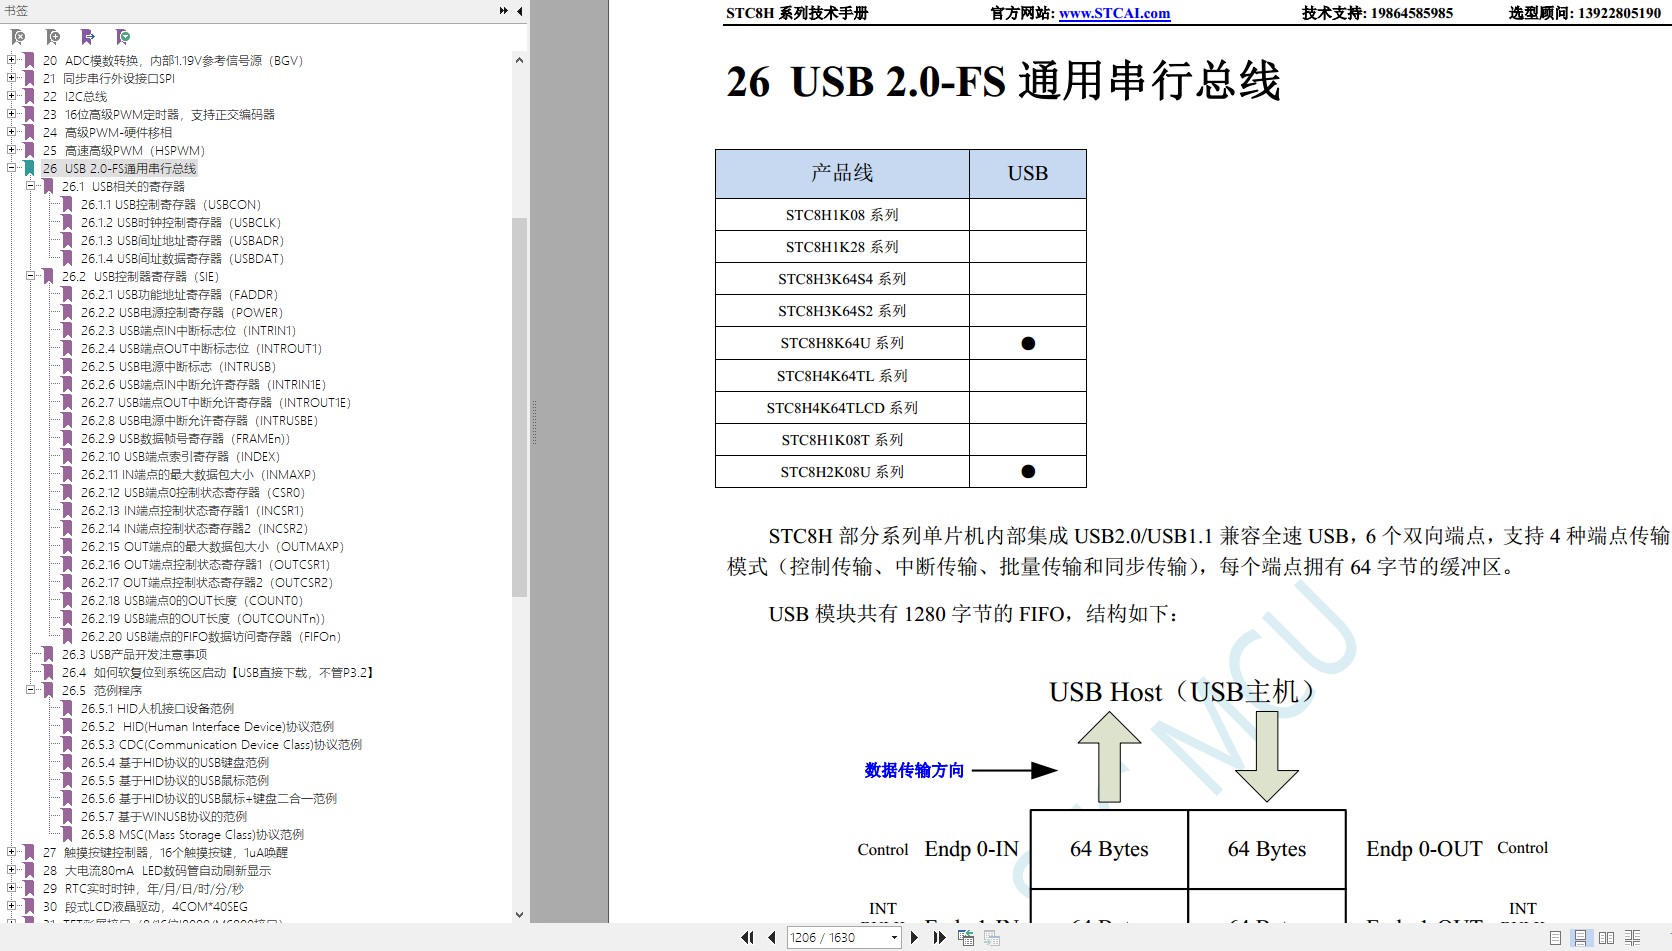This screenshot has width=1672, height=951.
Task: Click the bookmarks panel scrollbar thumb
Action: (519, 407)
